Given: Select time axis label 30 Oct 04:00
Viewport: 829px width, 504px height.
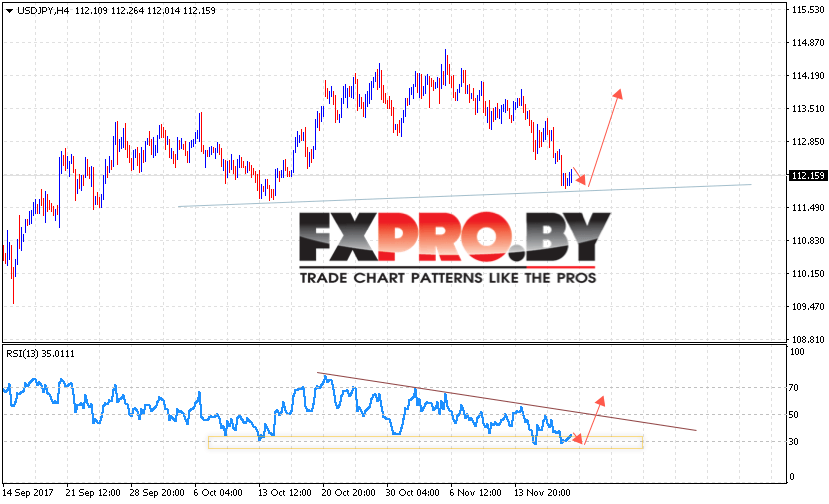Looking at the screenshot, I should pos(412,492).
